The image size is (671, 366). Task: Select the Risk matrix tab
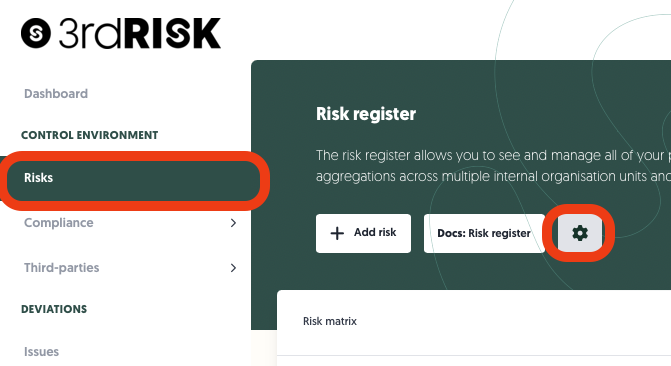click(x=330, y=321)
